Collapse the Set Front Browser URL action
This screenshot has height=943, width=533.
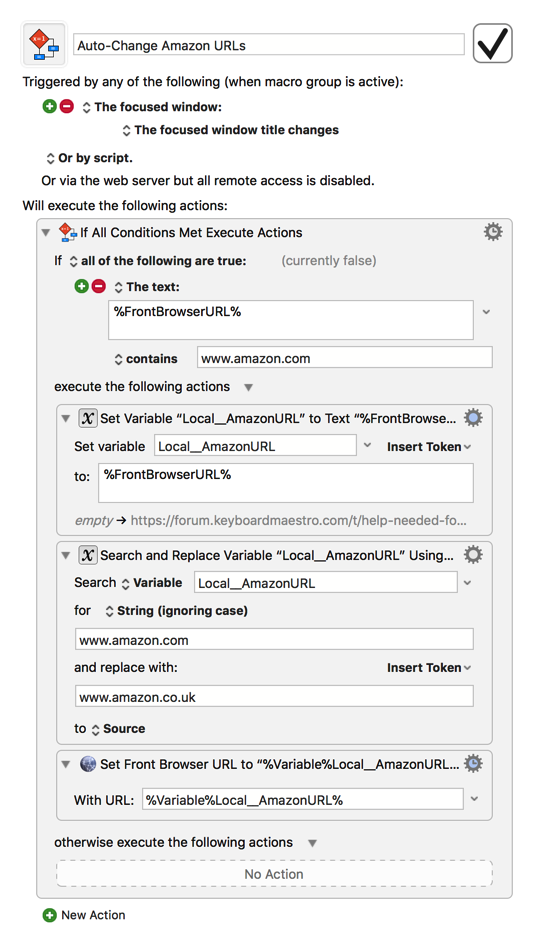click(x=66, y=764)
